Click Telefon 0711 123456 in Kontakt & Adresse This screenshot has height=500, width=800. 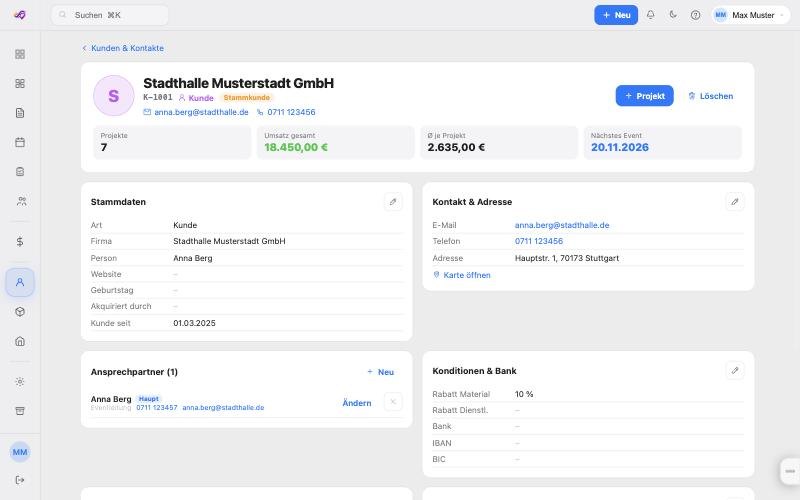coord(539,241)
